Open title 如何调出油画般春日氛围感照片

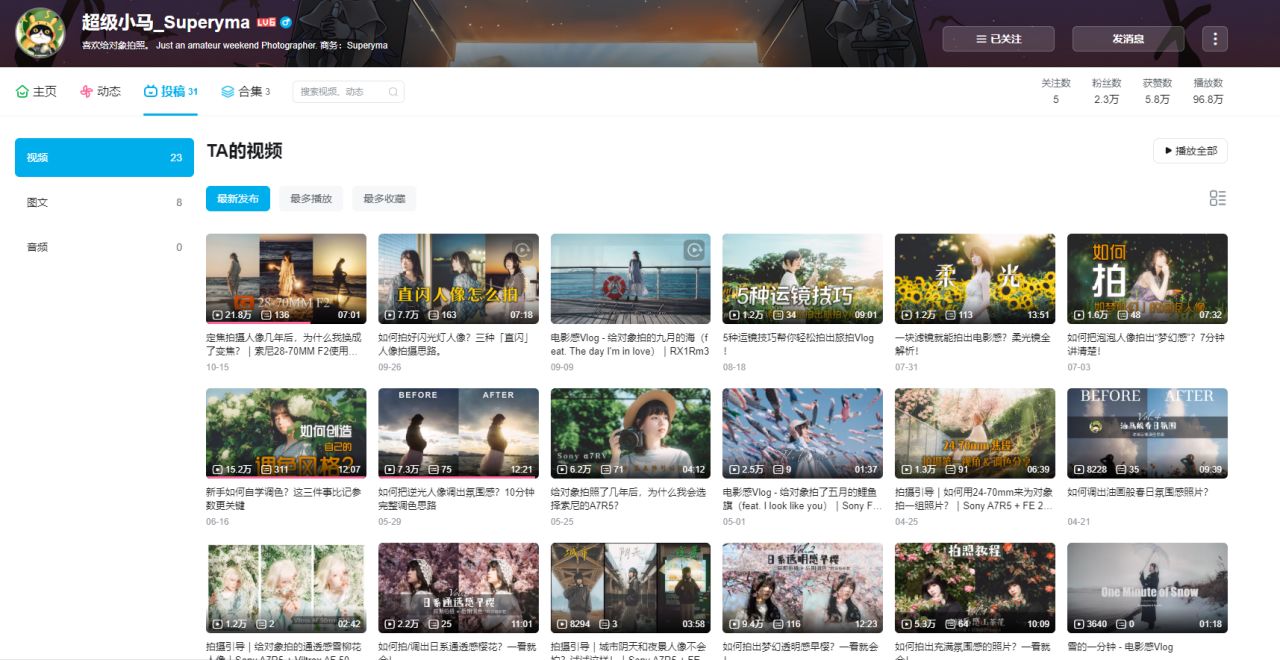pos(1137,492)
